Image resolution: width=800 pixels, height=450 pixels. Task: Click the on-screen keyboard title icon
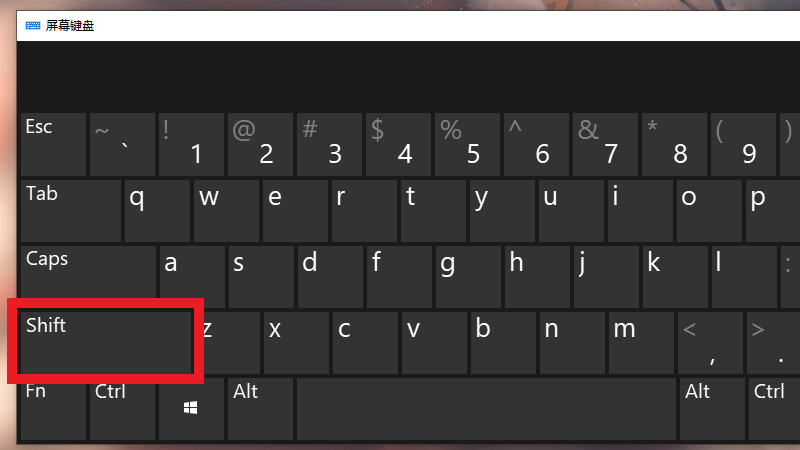click(33, 26)
